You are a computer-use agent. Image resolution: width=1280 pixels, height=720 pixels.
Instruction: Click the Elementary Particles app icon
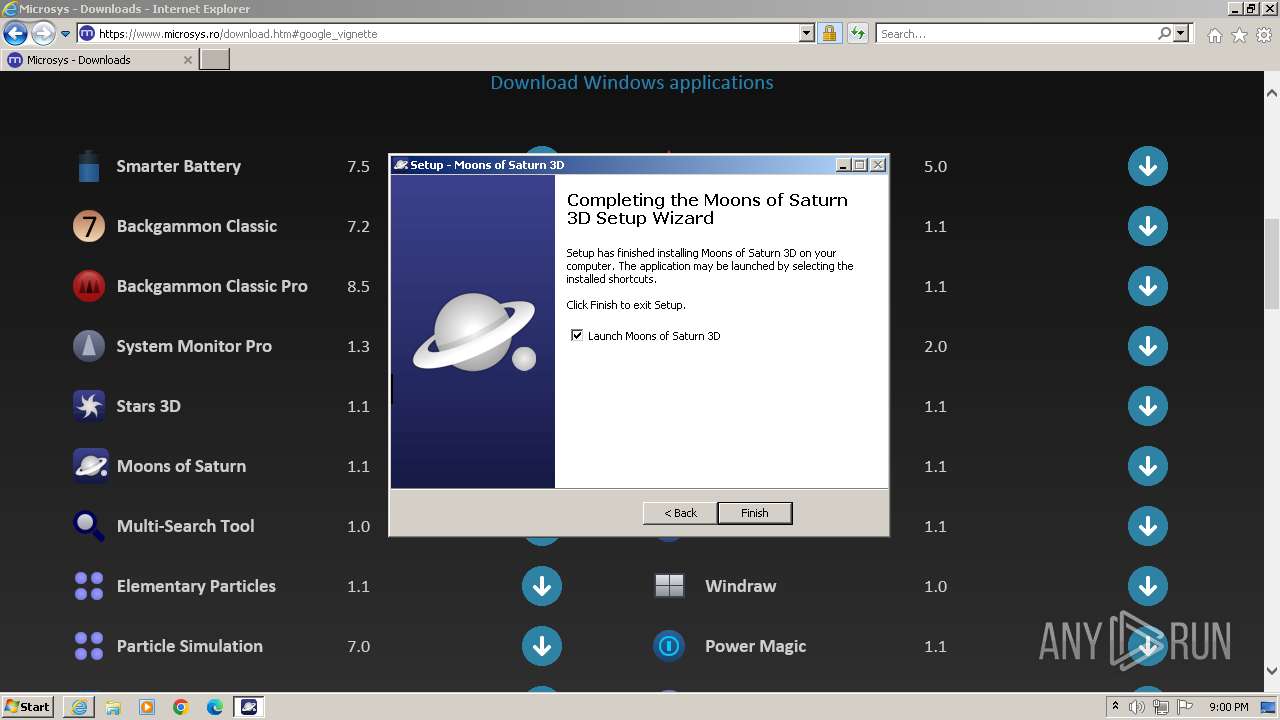click(x=89, y=586)
